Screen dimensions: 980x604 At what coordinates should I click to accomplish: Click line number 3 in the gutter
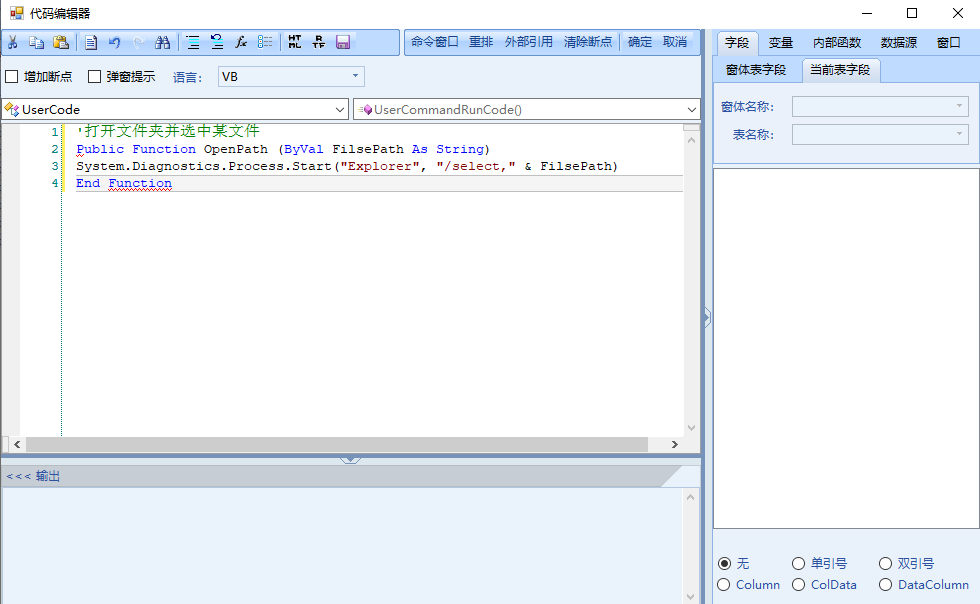tap(55, 166)
